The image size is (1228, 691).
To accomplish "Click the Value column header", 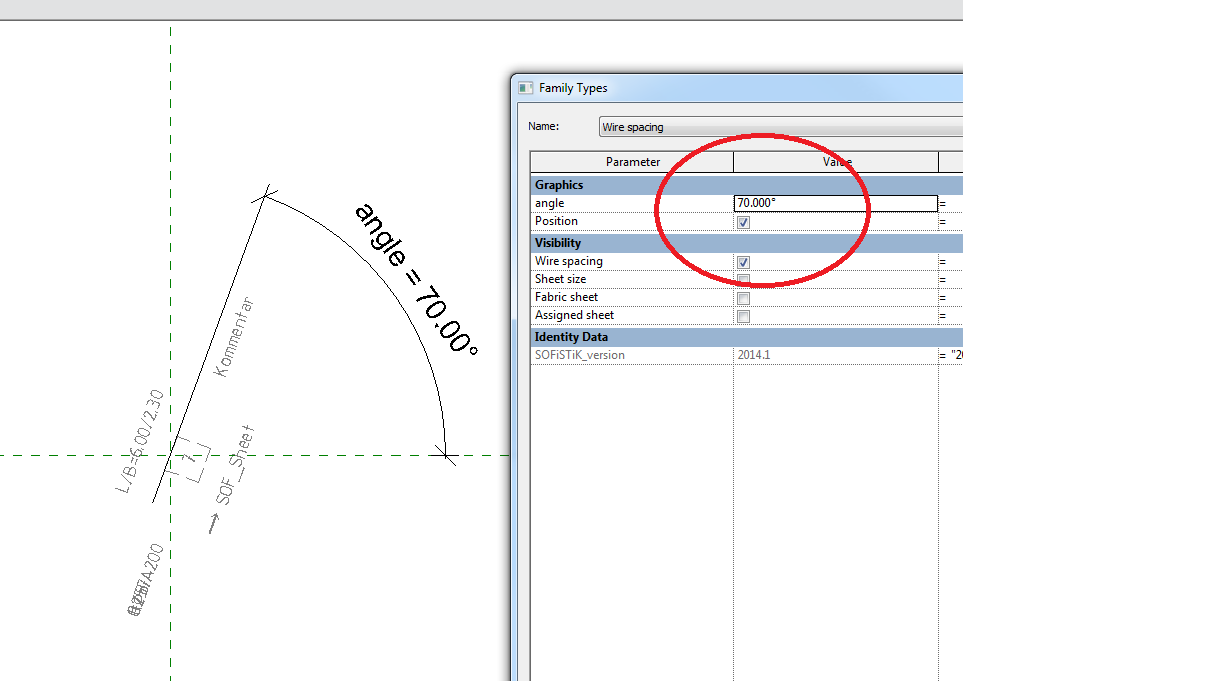I will click(836, 162).
